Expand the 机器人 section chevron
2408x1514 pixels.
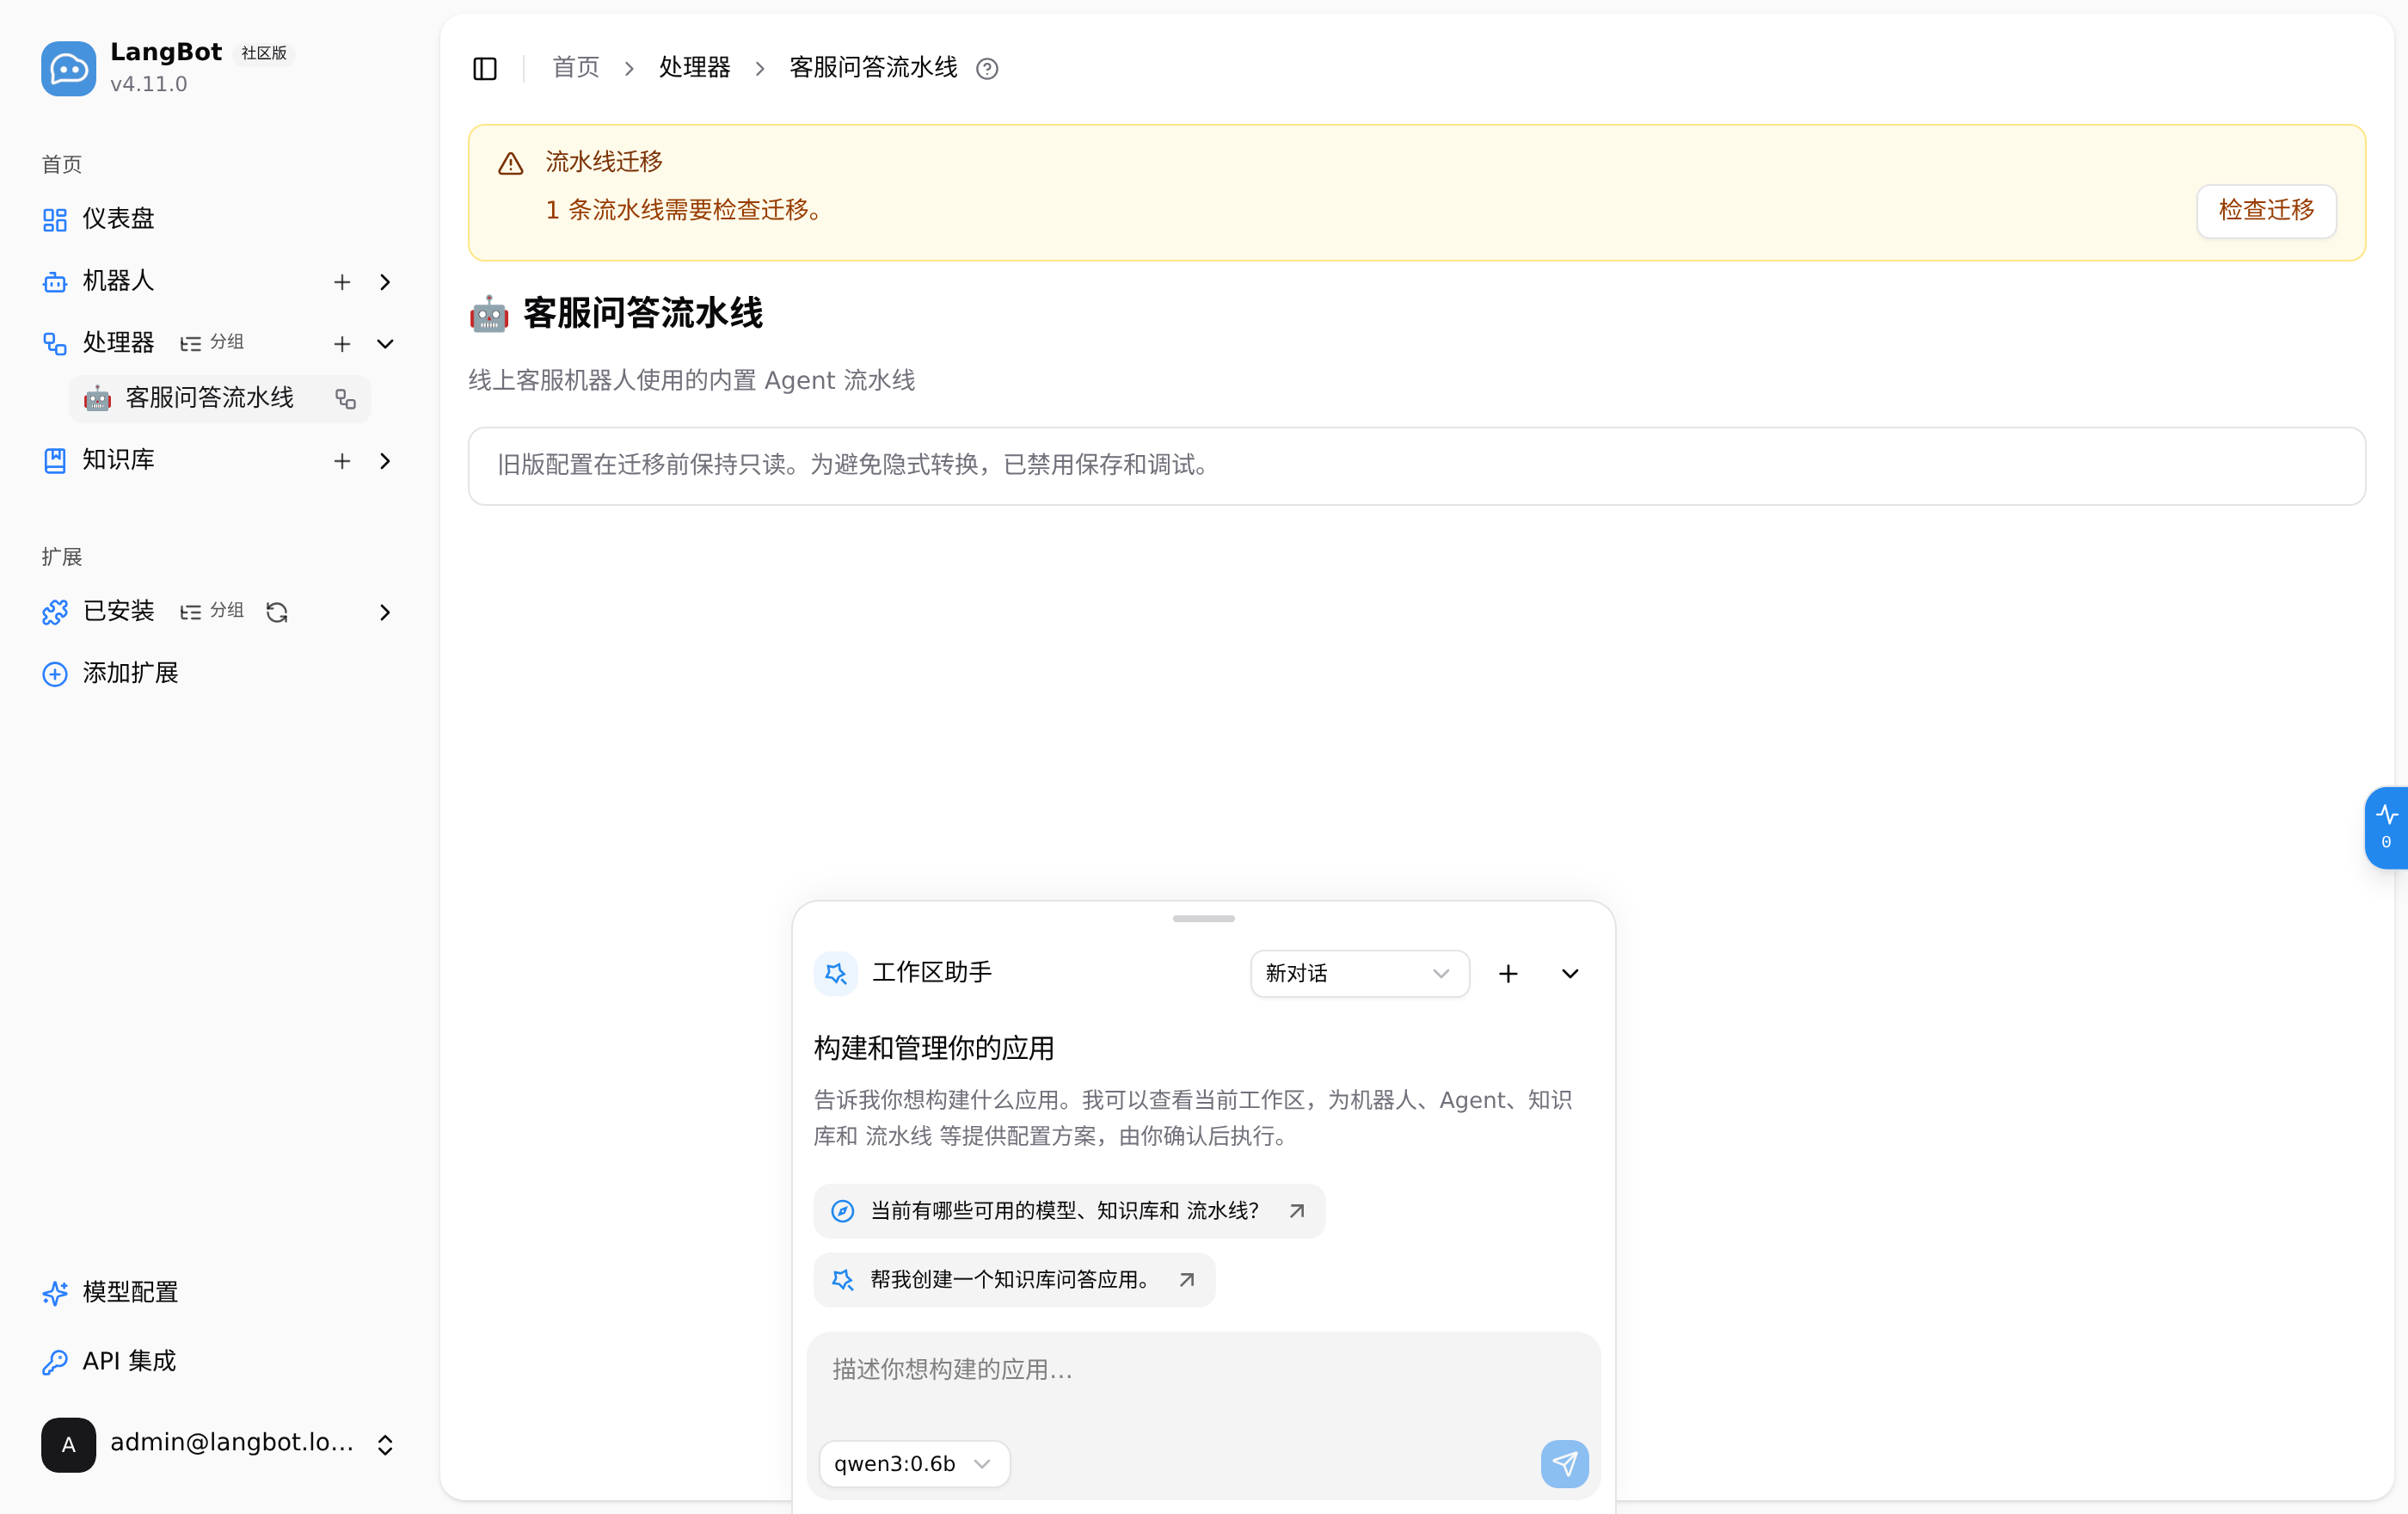385,282
